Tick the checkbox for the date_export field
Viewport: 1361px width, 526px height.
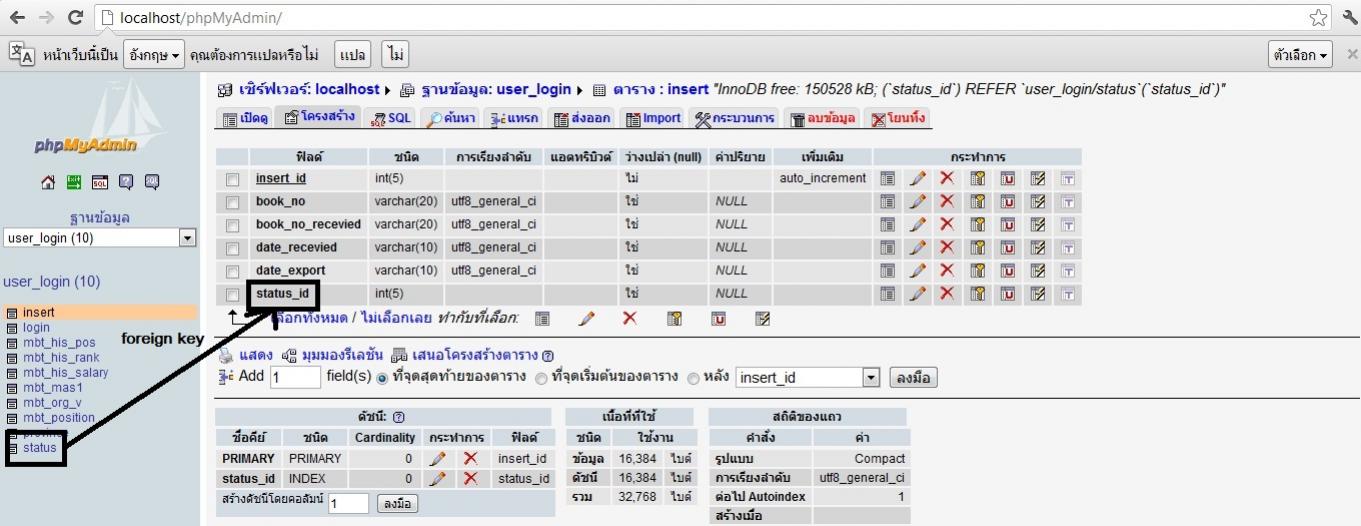click(x=233, y=272)
